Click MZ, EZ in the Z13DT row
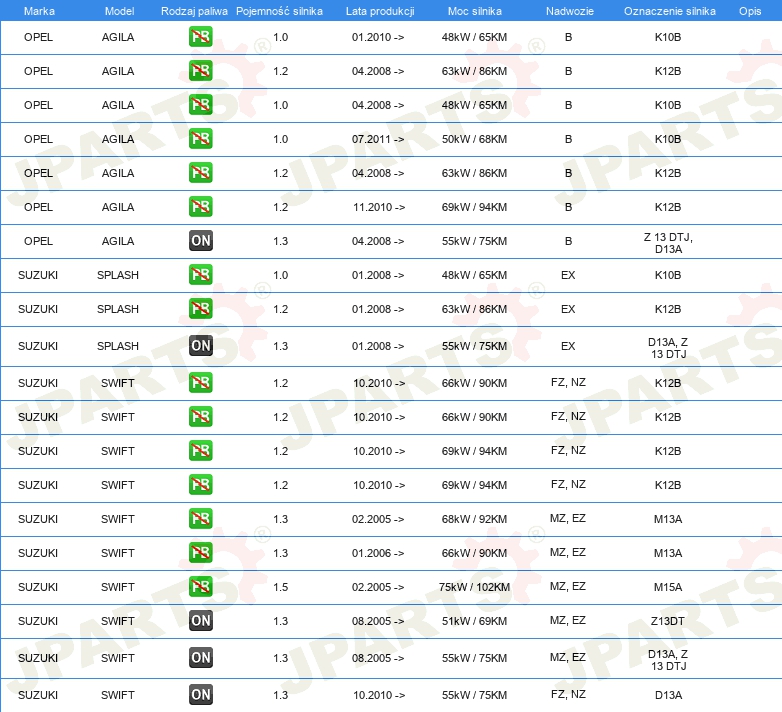 (x=568, y=620)
